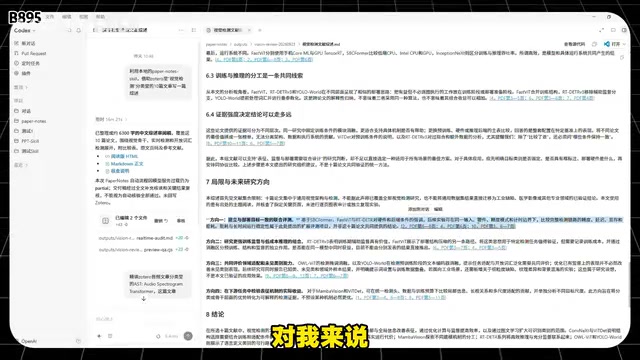Screen dimensions: 640x360
Task: Open the Codex dropdown at sidebar top
Action: (24, 31)
